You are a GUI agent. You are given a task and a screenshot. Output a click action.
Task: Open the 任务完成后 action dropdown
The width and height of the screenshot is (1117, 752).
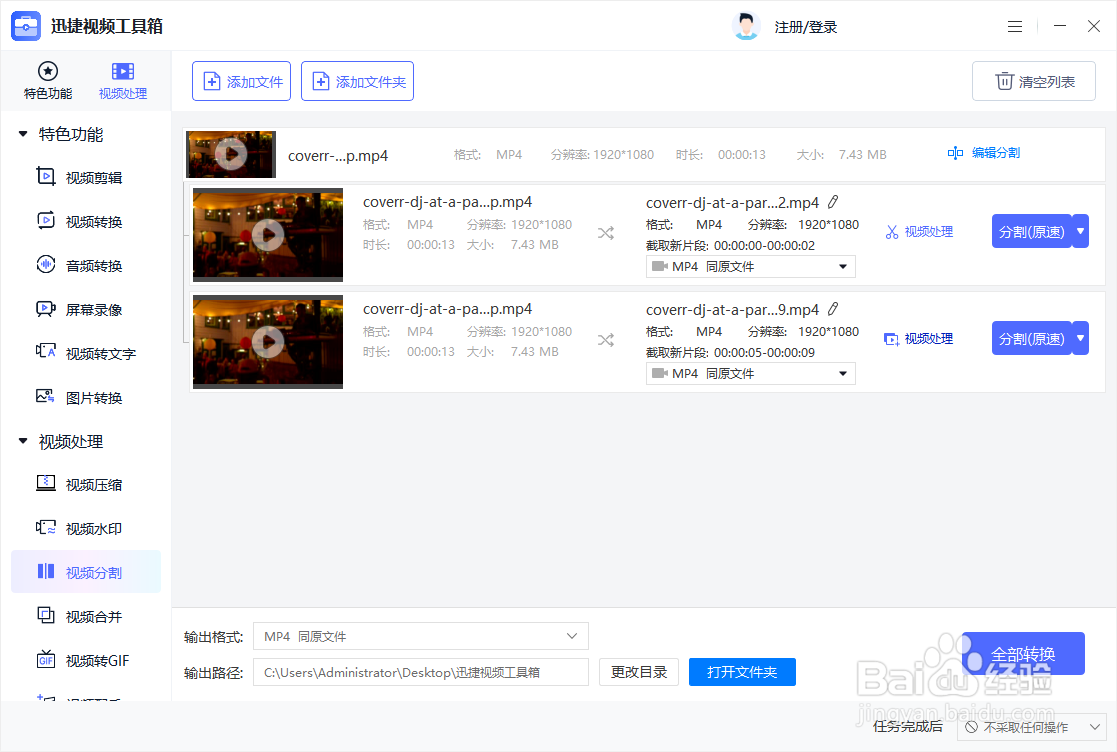point(1032,727)
